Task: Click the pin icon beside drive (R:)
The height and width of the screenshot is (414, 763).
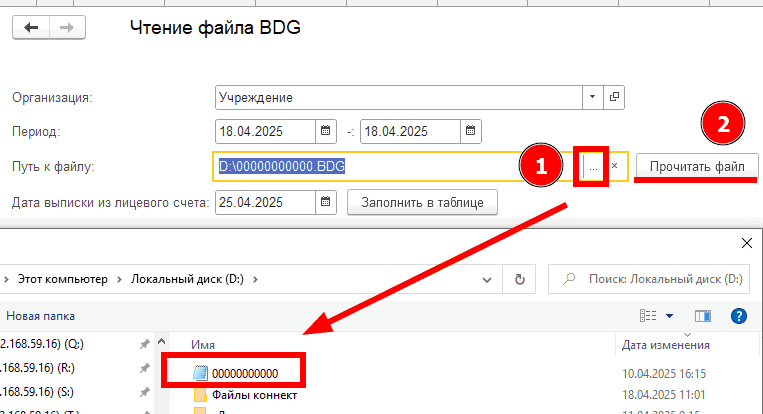Action: coord(145,368)
